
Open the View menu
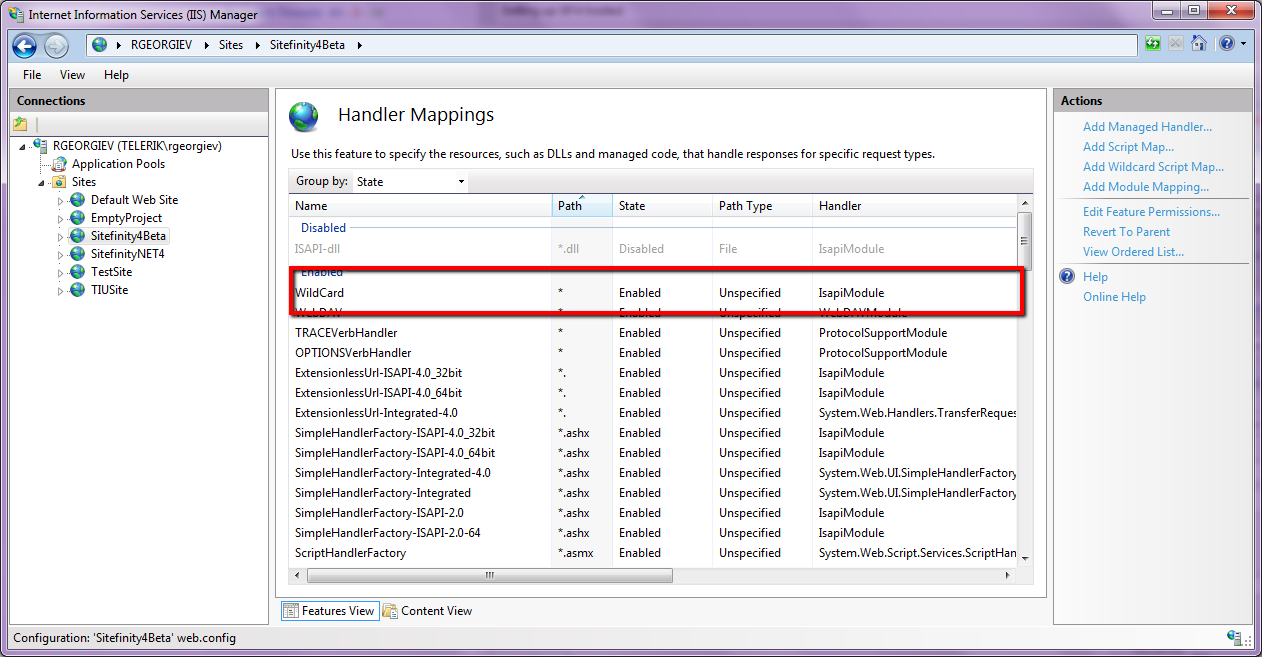click(72, 75)
